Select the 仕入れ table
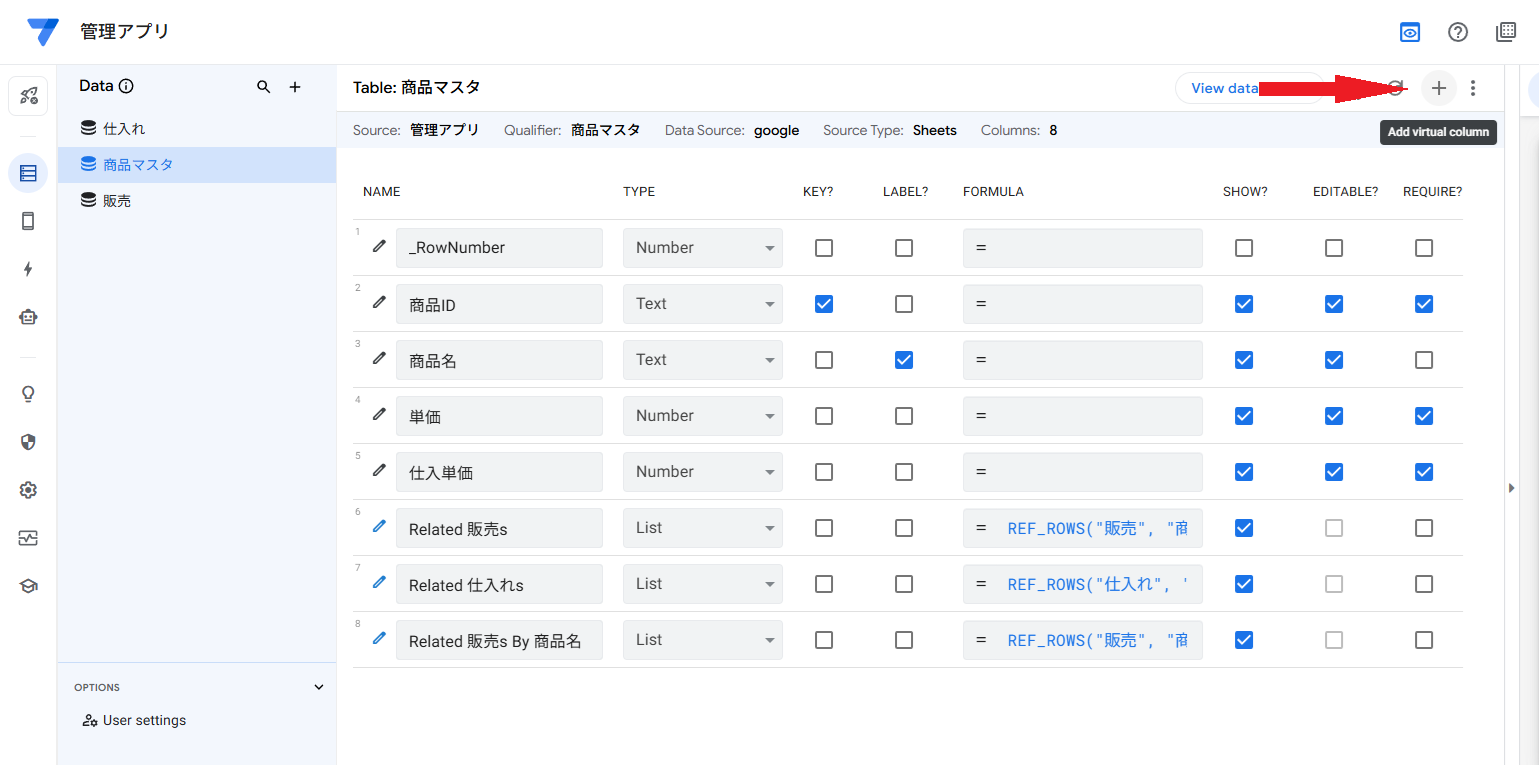 pyautogui.click(x=125, y=129)
